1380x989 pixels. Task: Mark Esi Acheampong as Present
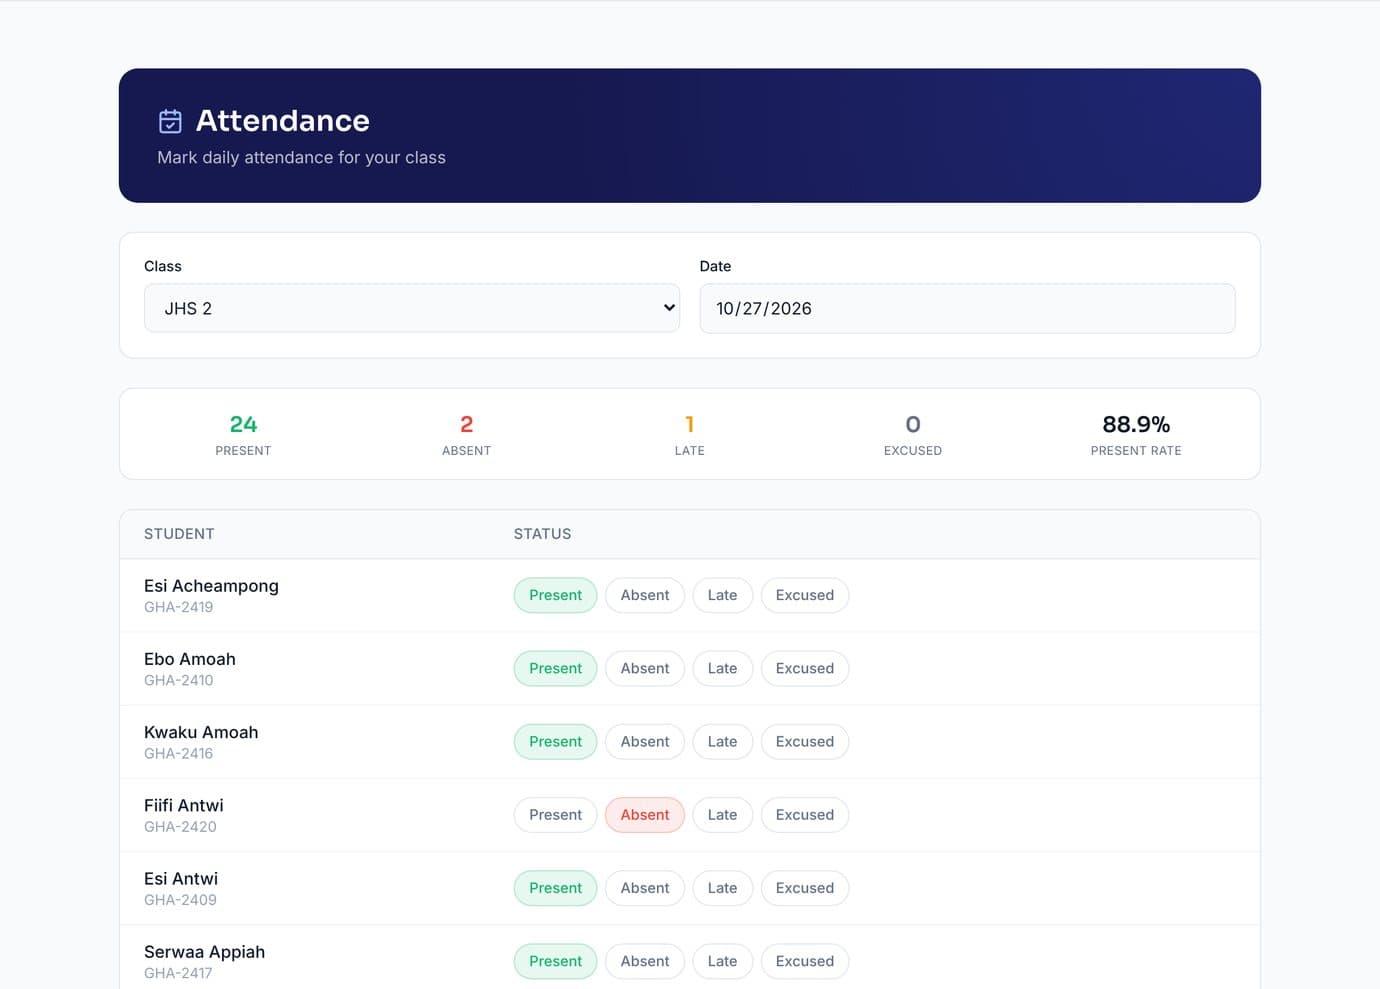pos(555,595)
